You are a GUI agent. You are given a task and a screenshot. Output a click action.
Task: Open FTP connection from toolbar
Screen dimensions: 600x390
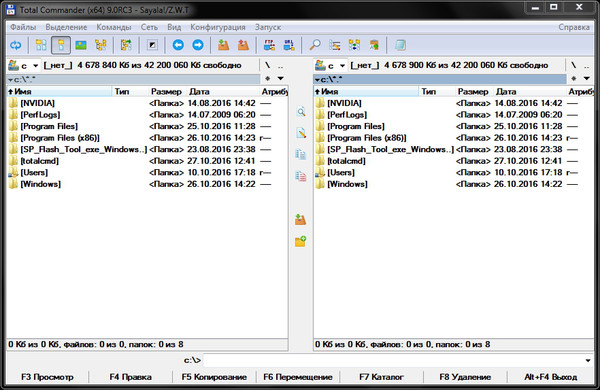coord(269,45)
